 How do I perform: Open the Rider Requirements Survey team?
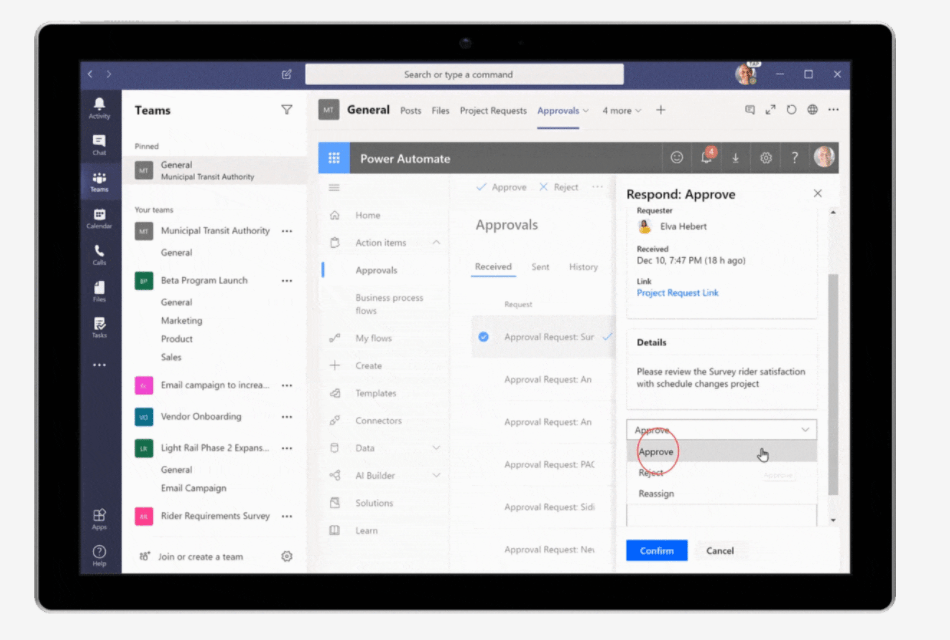[215, 516]
